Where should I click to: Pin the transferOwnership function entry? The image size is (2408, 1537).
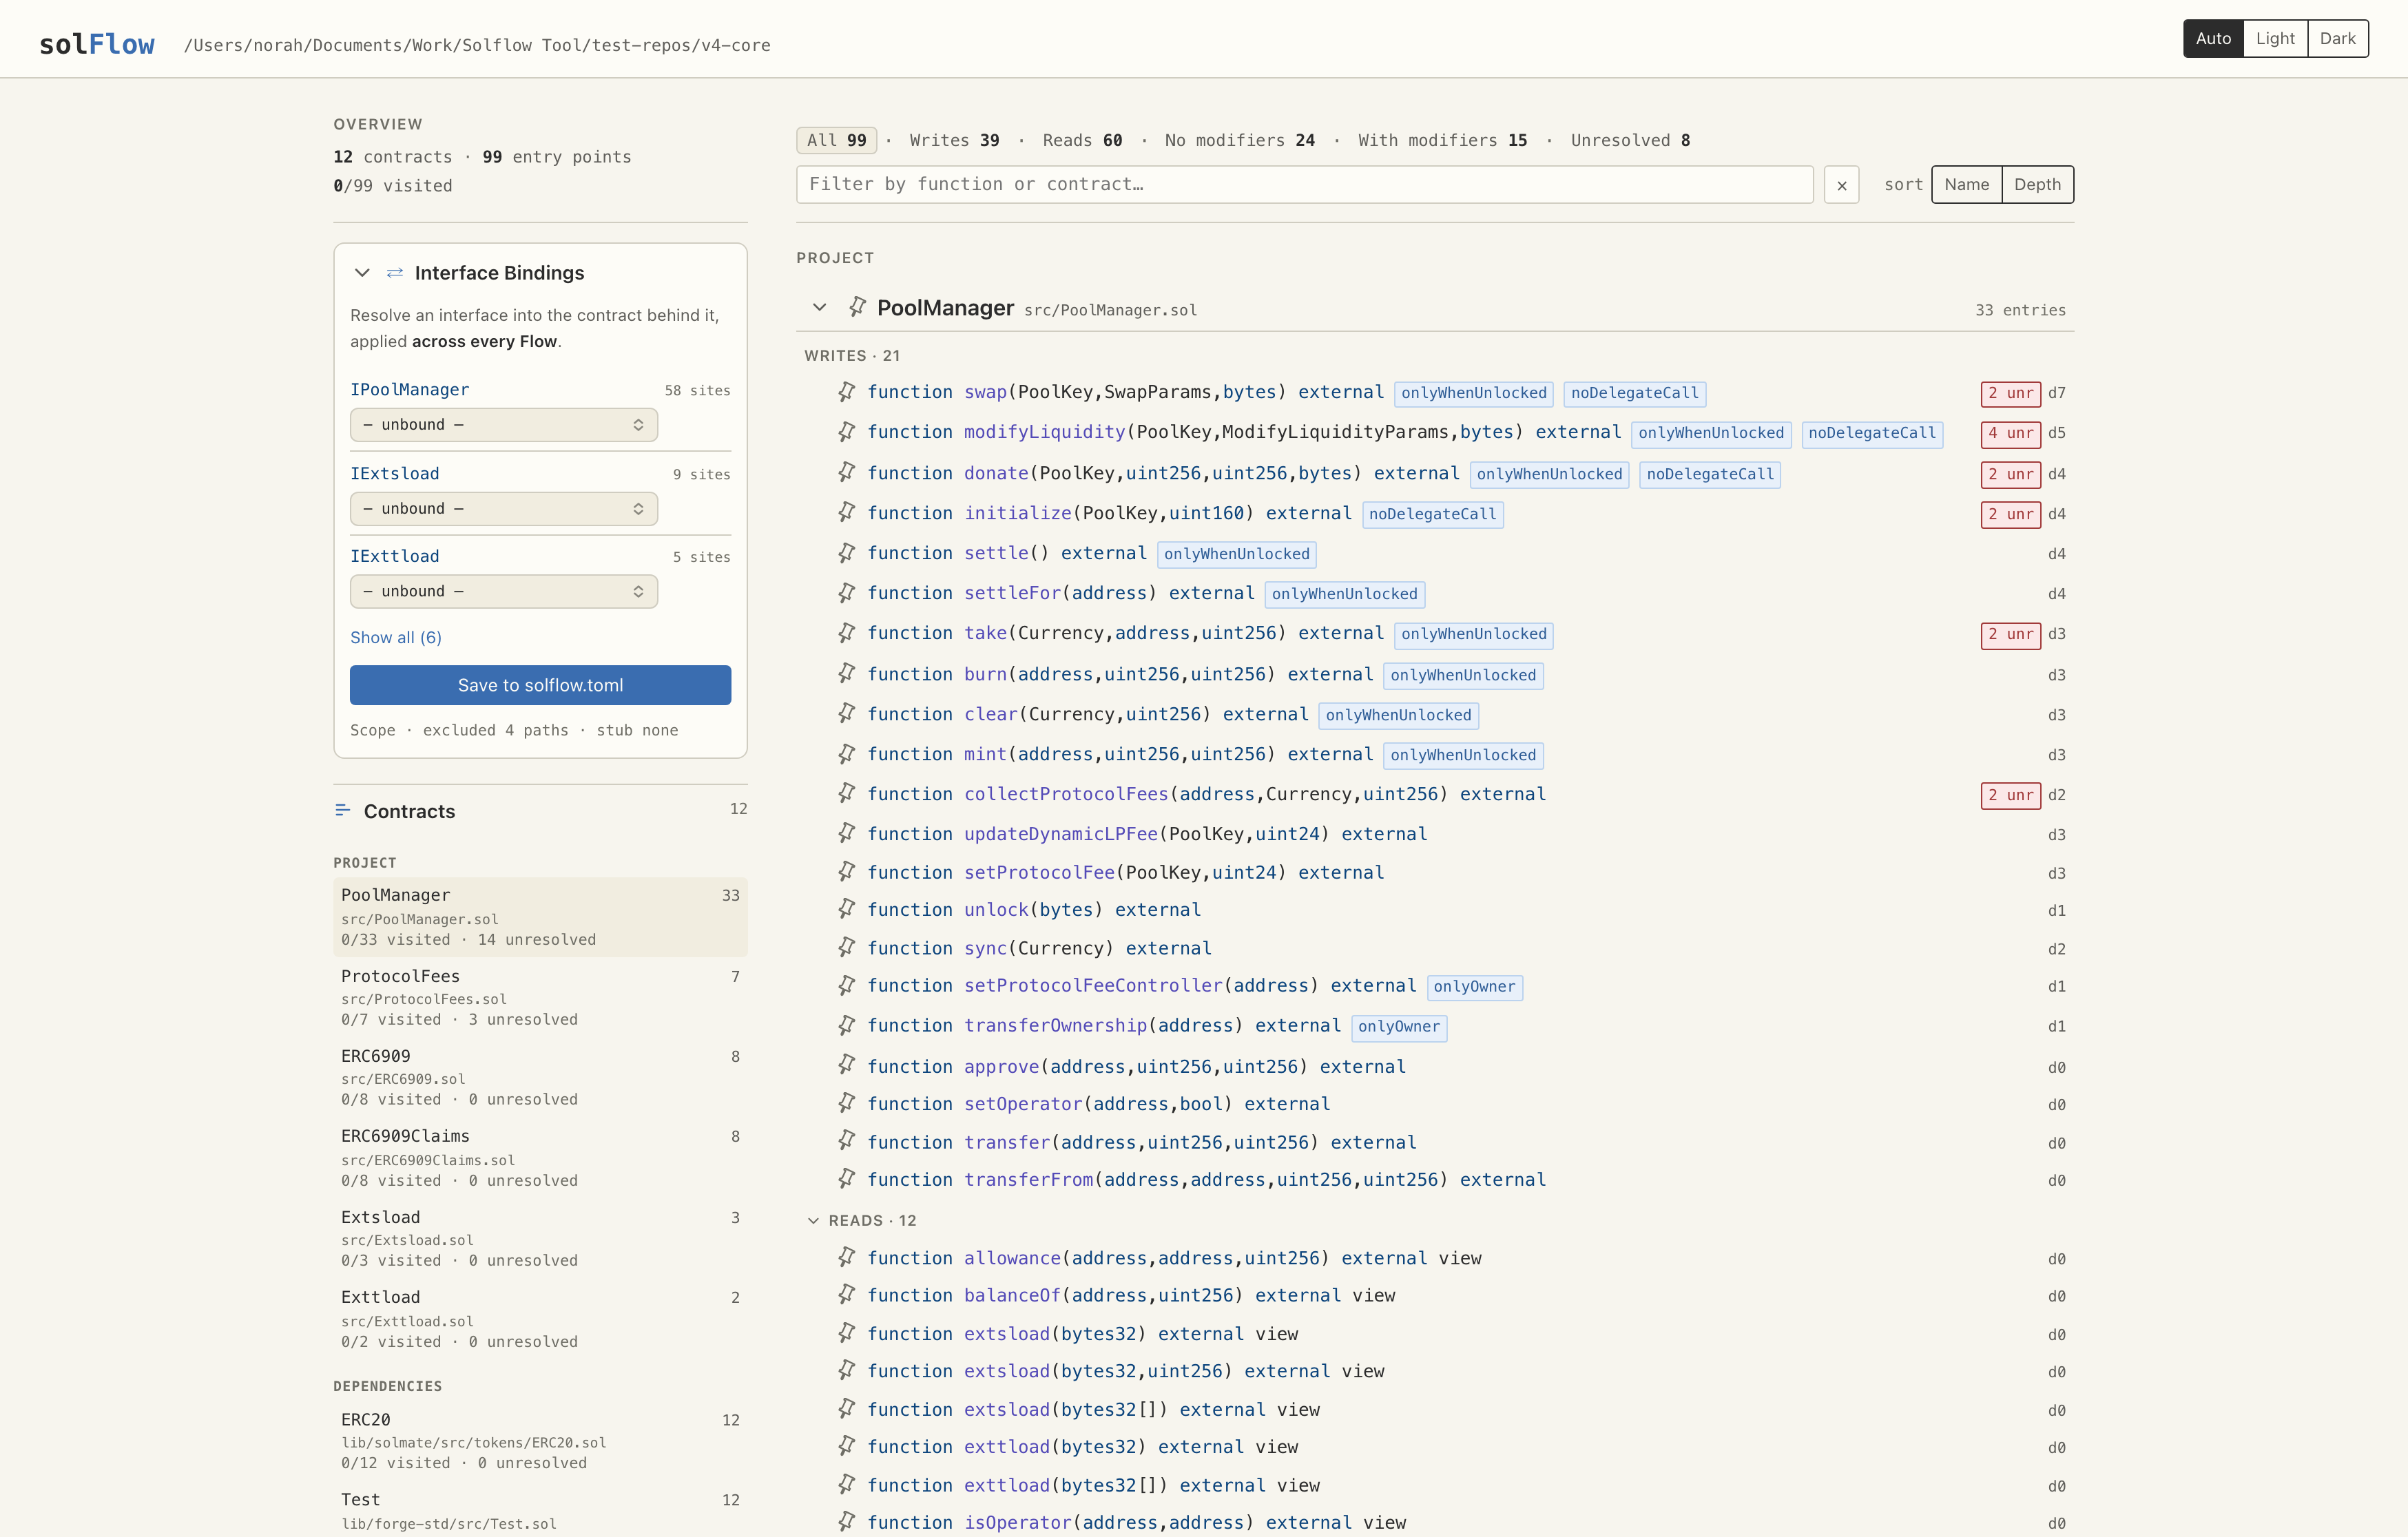(x=847, y=1026)
